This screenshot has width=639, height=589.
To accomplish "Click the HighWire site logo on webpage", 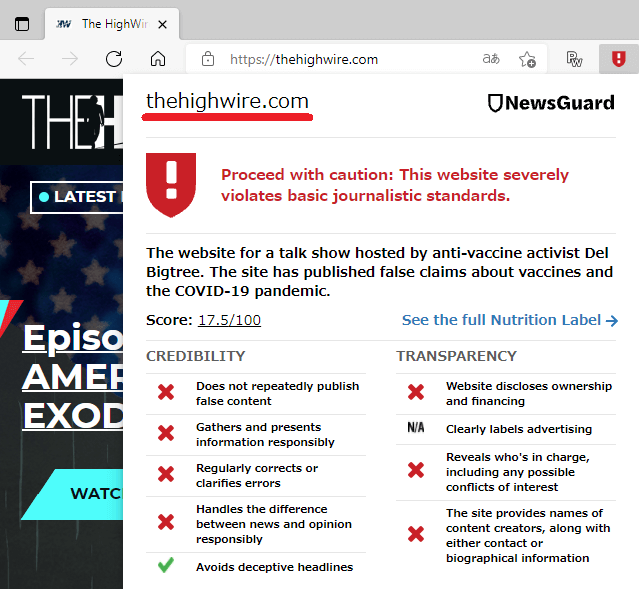I will coord(72,121).
